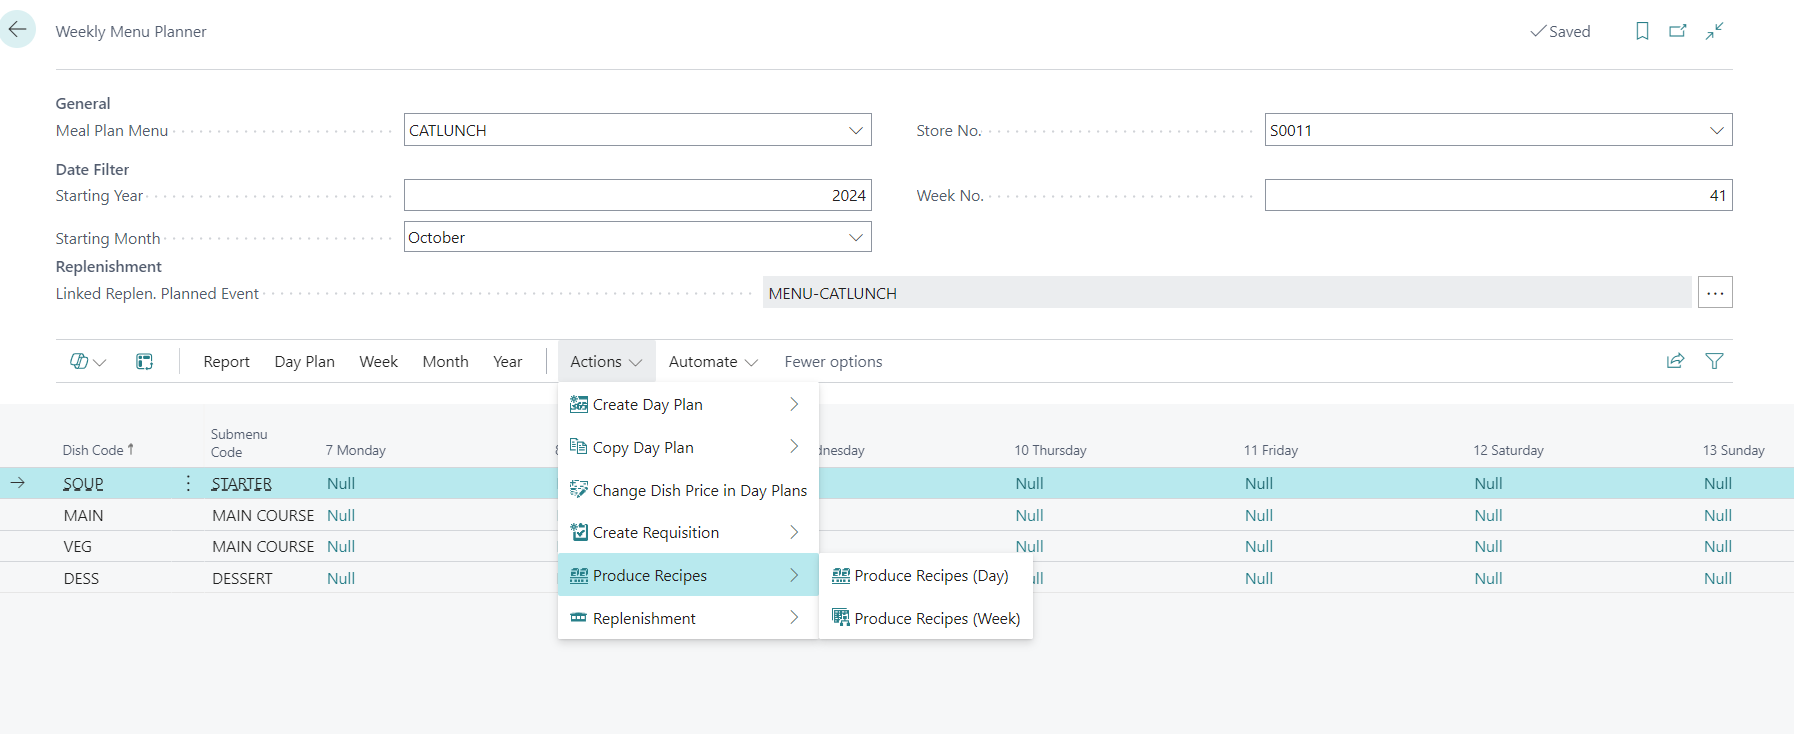This screenshot has width=1794, height=734.
Task: Sort by Dish Code column header
Action: pyautogui.click(x=93, y=450)
